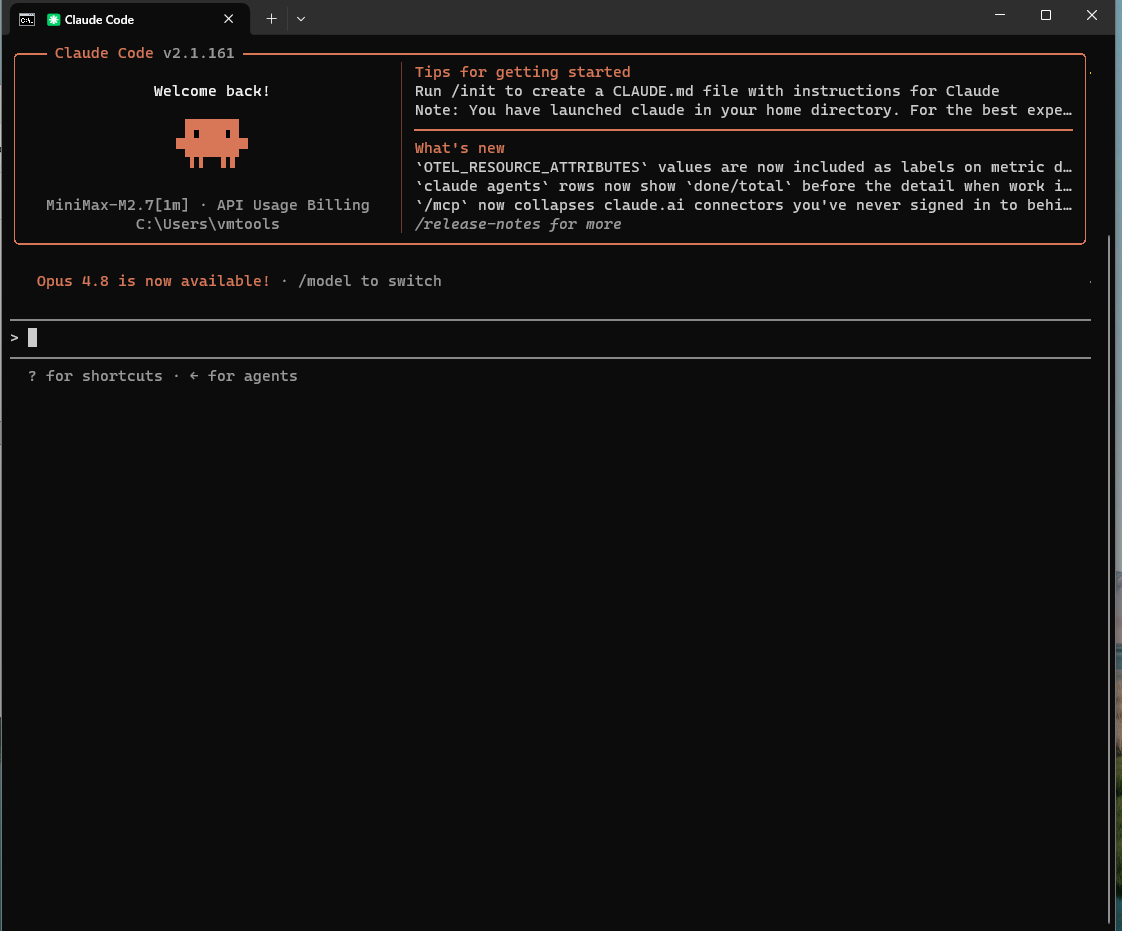The image size is (1122, 931).
Task: Click 'Claude Code v2.1.161' title text
Action: 145,53
